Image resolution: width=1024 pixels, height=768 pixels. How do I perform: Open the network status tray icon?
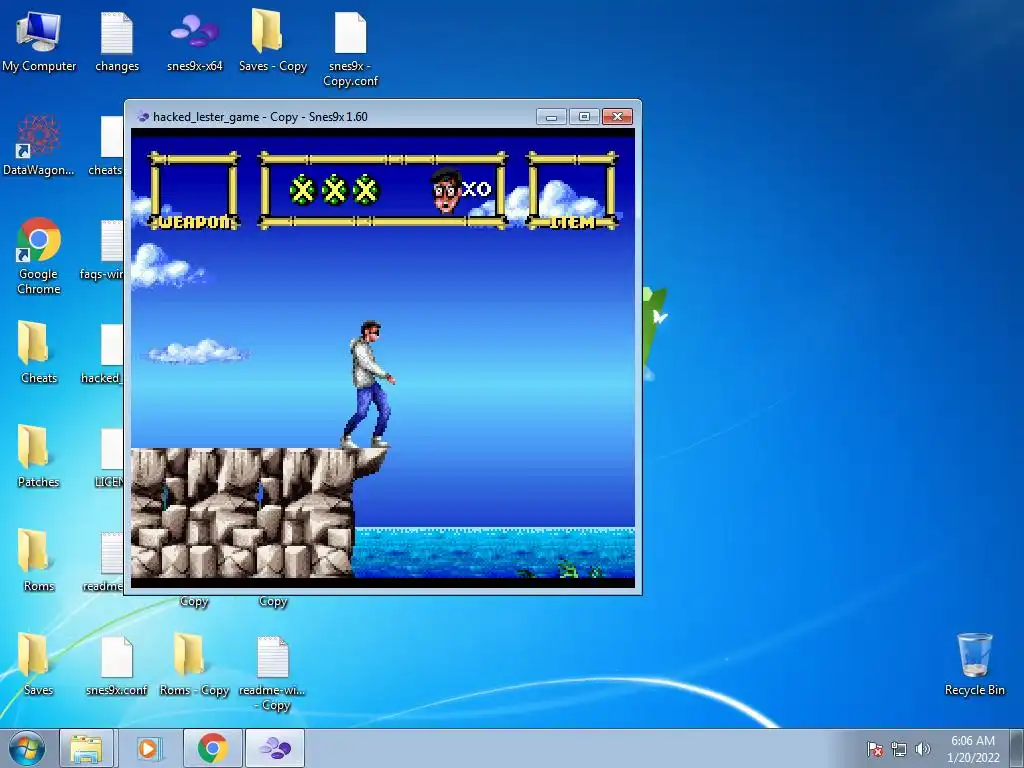coord(899,749)
